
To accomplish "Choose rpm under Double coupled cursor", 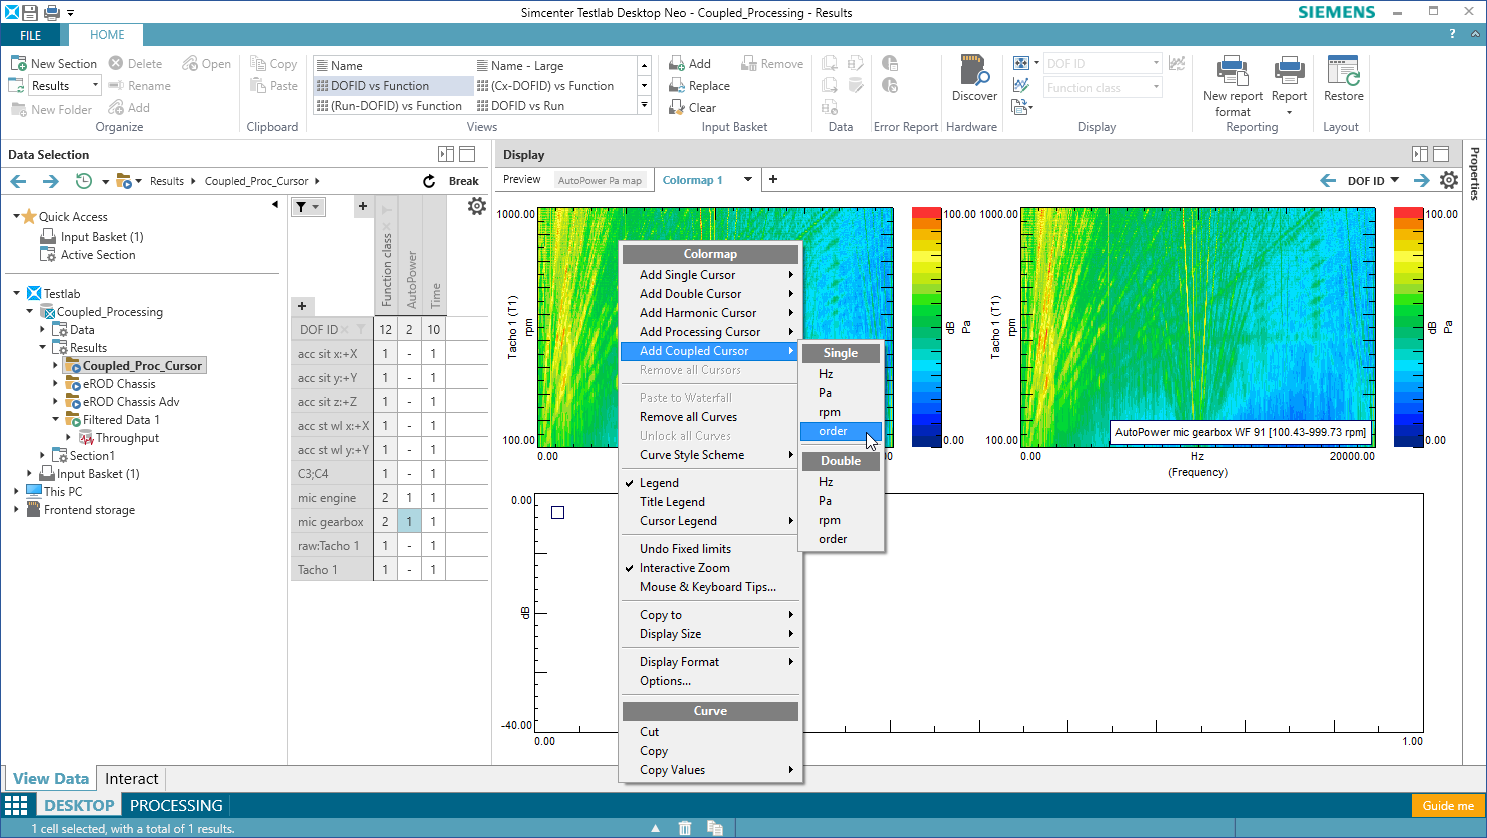I will coord(840,520).
